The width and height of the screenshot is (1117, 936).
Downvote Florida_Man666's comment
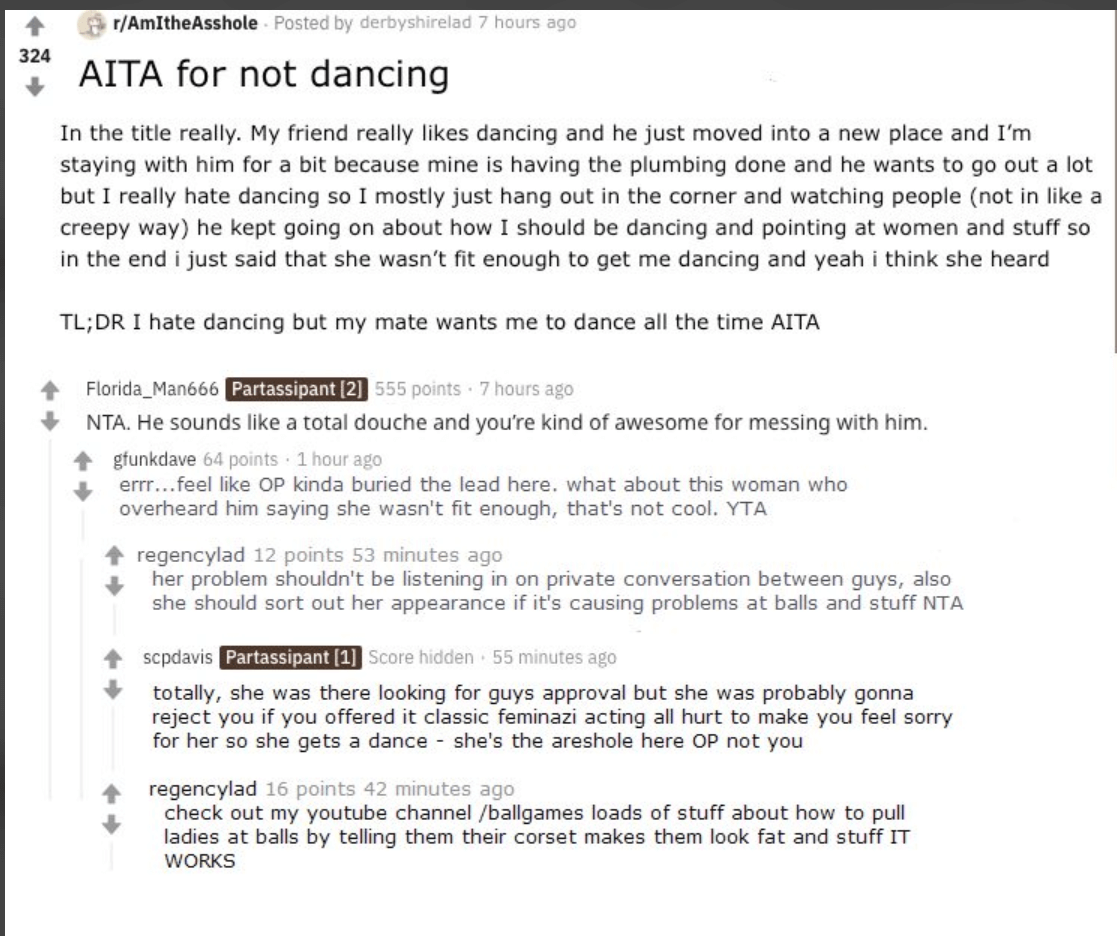click(50, 421)
